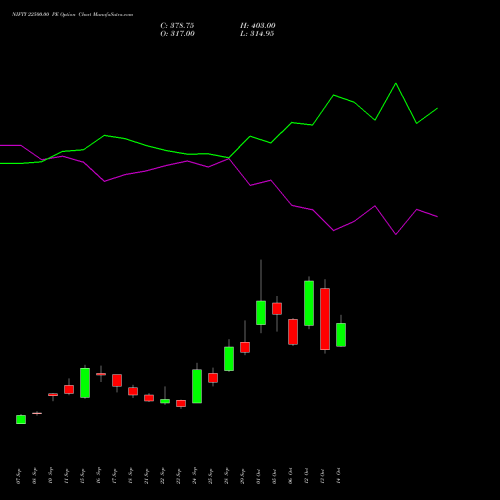Viewport: 500px width, 500px height.
Task: Select the red candlestick for 06 Oct
Action: coord(293,332)
